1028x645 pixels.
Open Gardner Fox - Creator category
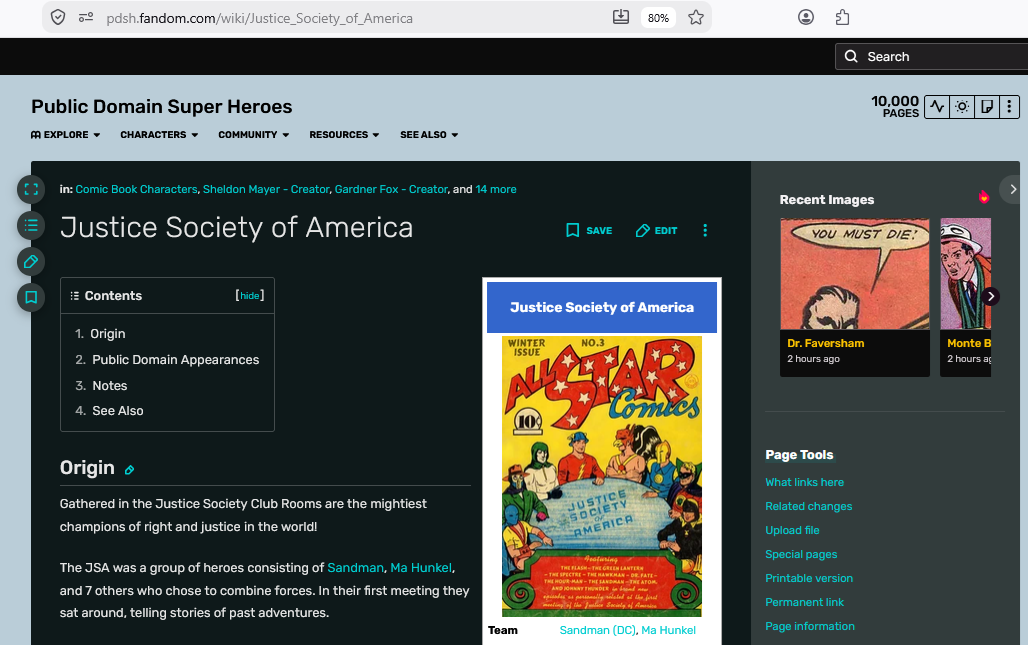tap(391, 189)
